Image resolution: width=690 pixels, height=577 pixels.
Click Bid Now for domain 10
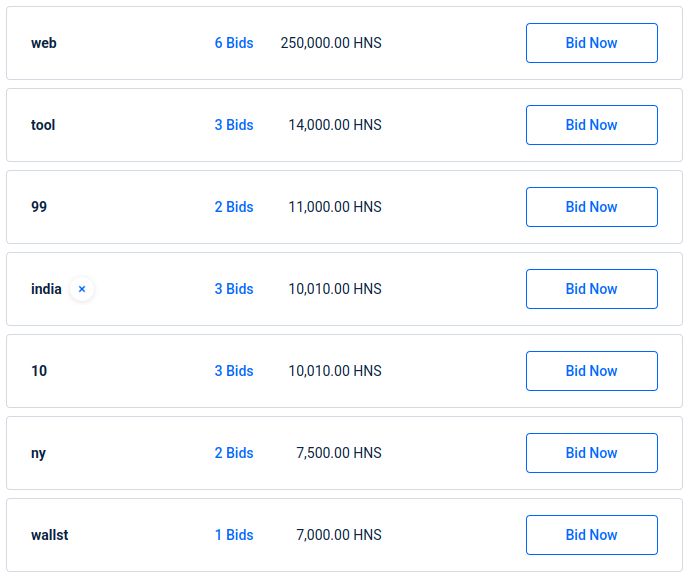(x=591, y=371)
